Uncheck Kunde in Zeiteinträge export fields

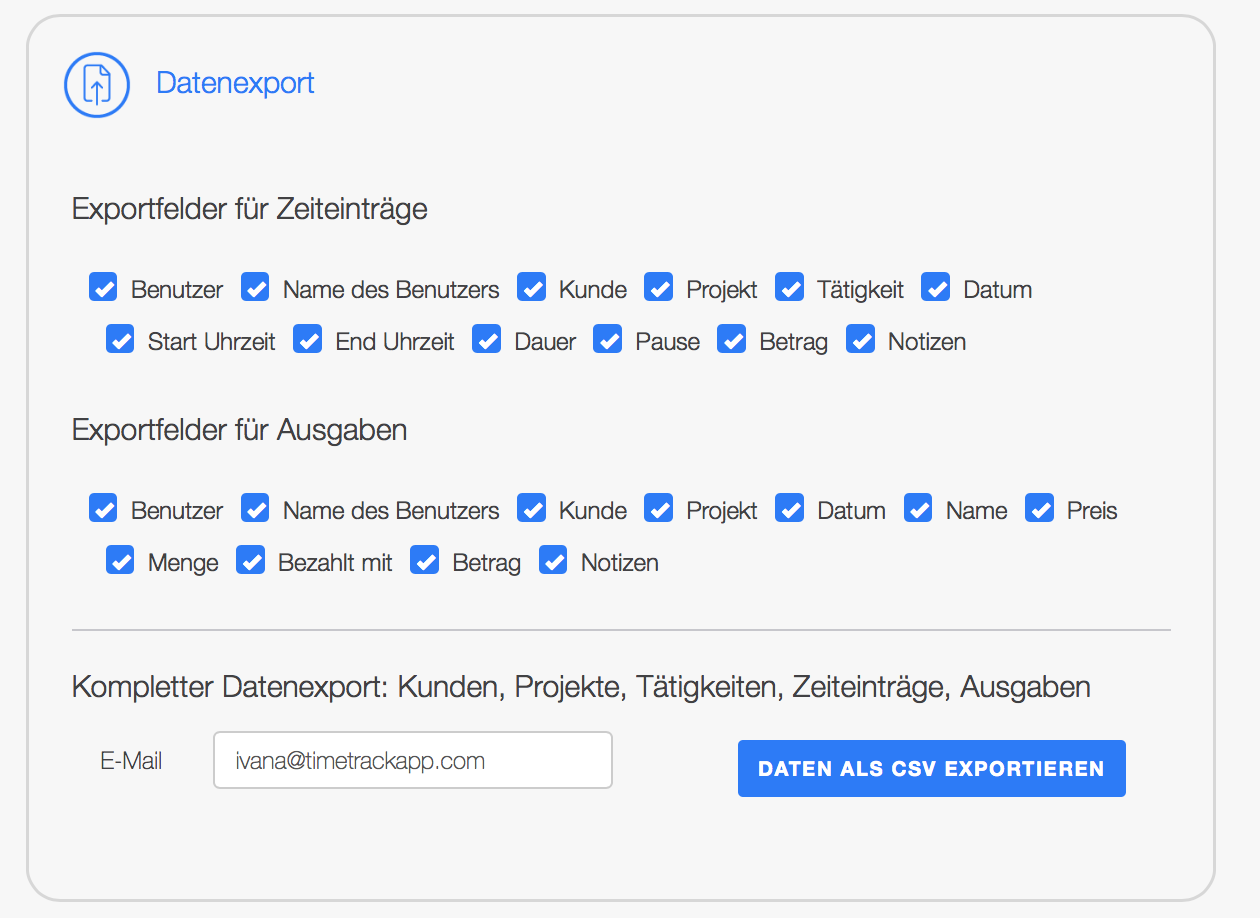coord(532,287)
